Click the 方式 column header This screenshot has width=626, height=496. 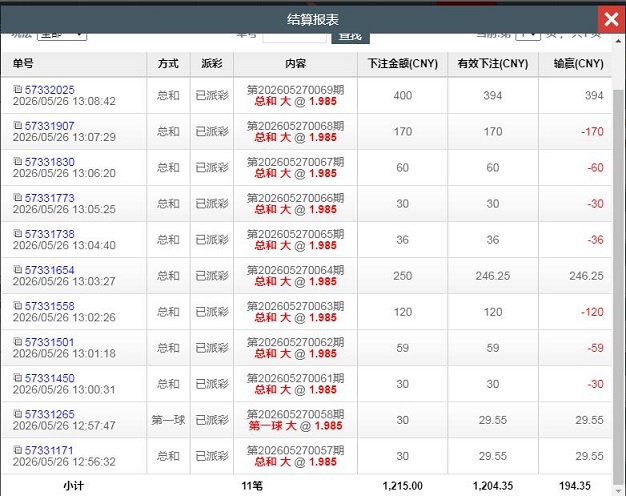coord(168,63)
